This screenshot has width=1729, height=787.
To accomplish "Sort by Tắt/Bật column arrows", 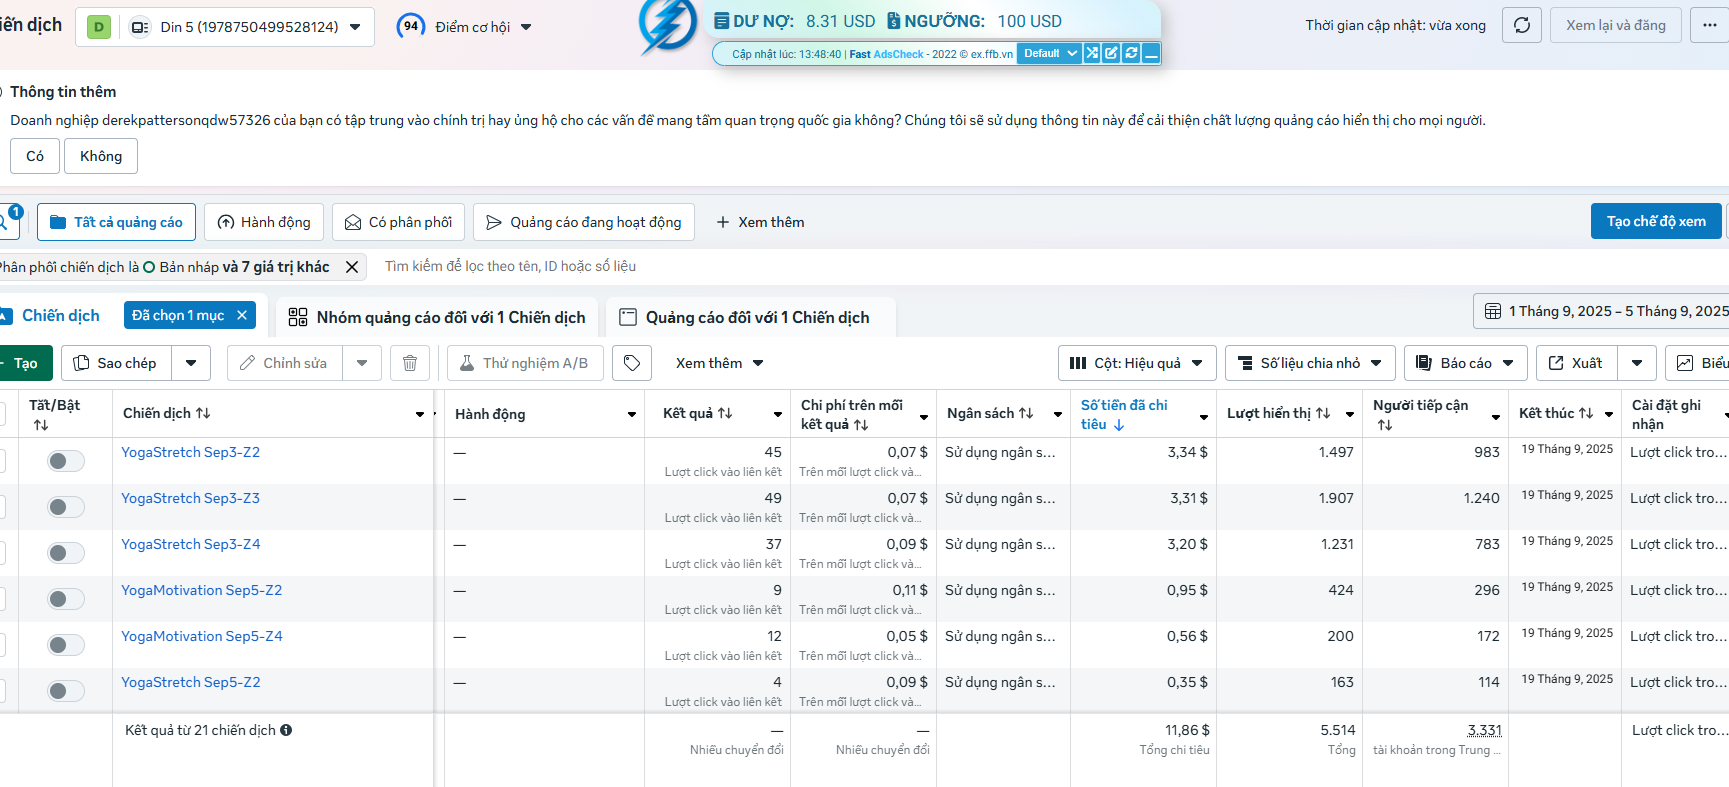I will pyautogui.click(x=41, y=425).
